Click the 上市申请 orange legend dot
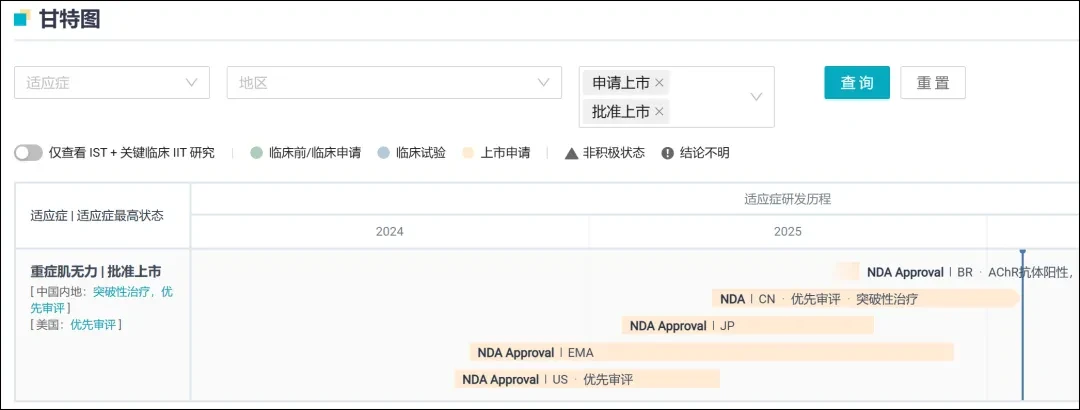This screenshot has height=410, width=1080. click(468, 153)
